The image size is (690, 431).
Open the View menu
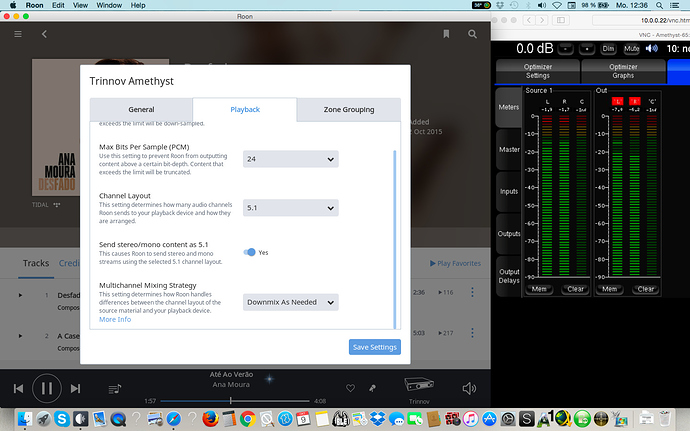coord(80,5)
